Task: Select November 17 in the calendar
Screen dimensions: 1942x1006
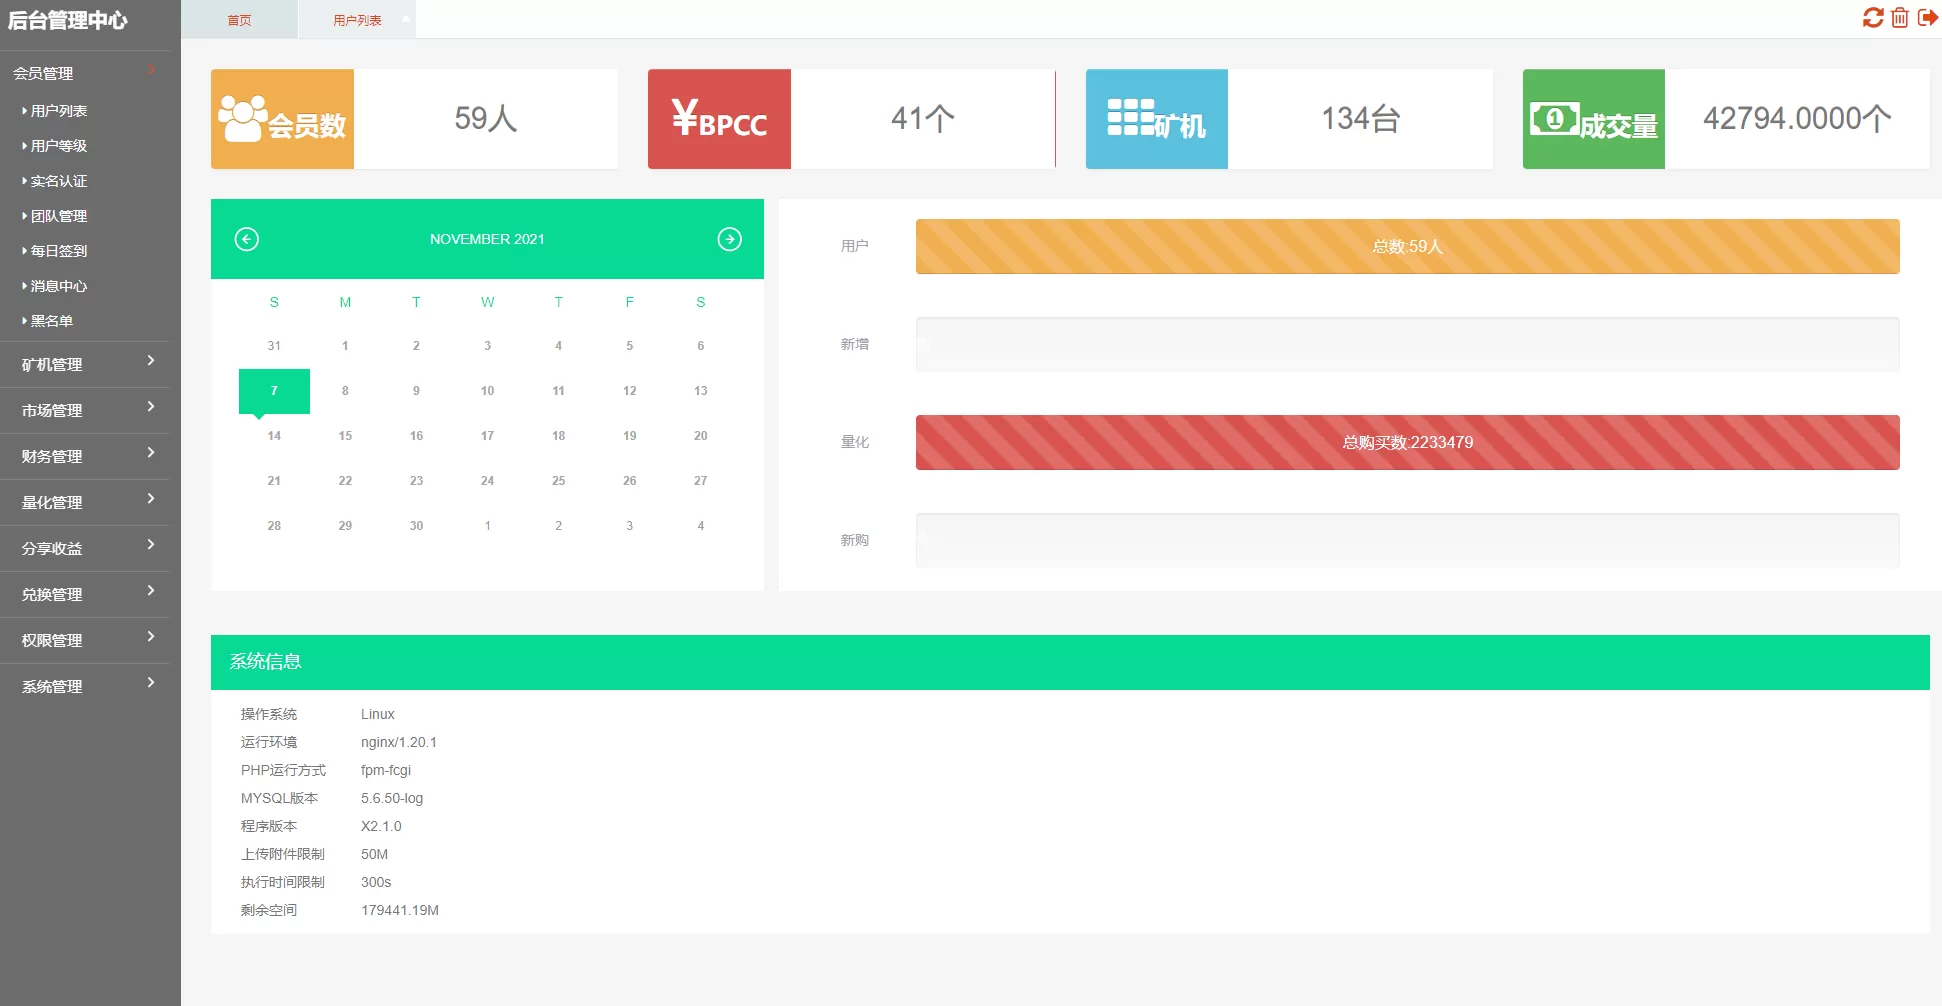Action: [487, 436]
